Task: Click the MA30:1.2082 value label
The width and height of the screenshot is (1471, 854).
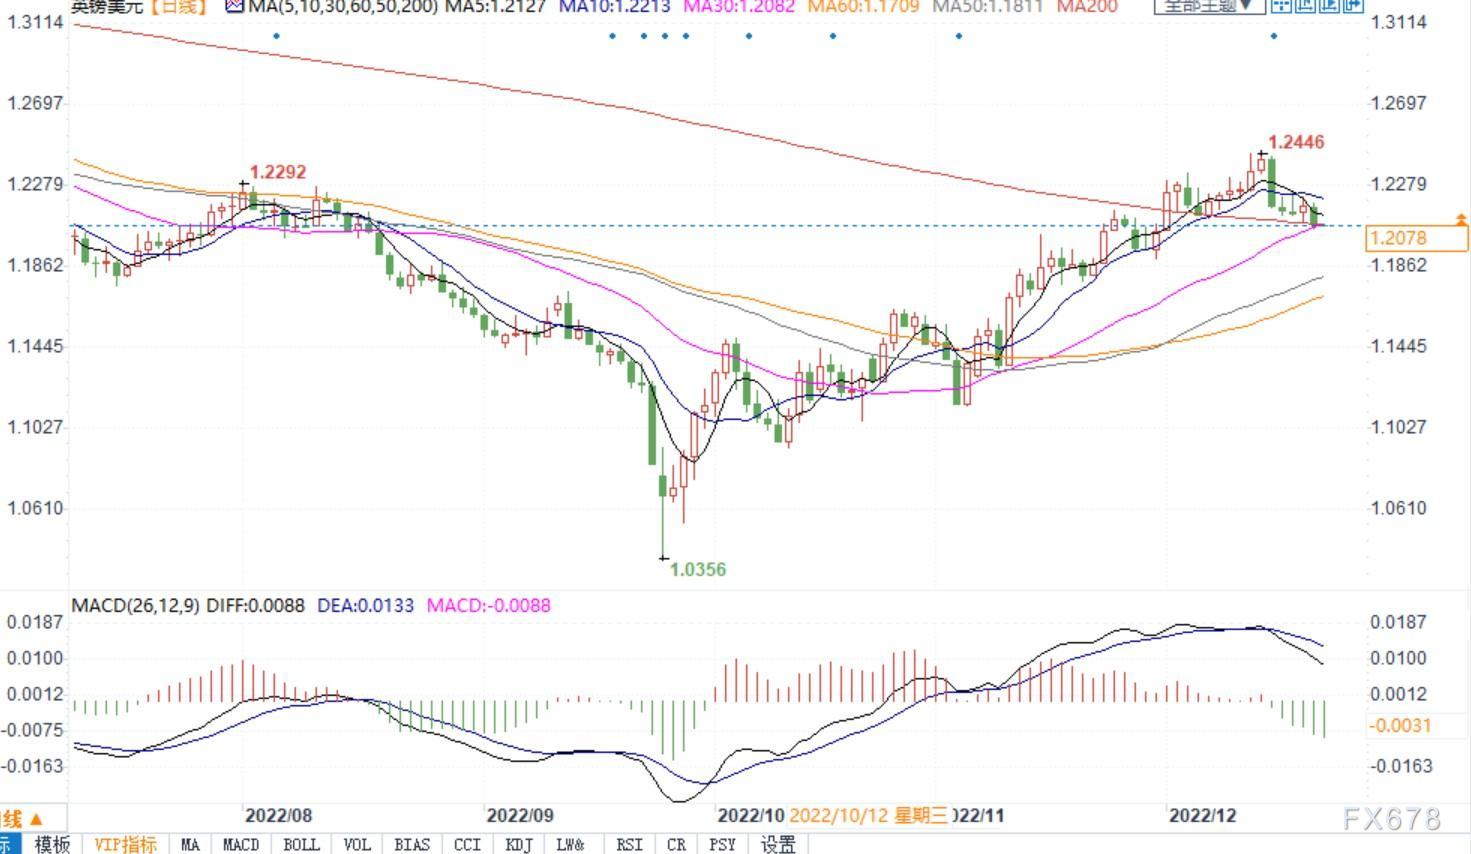Action: [x=739, y=6]
